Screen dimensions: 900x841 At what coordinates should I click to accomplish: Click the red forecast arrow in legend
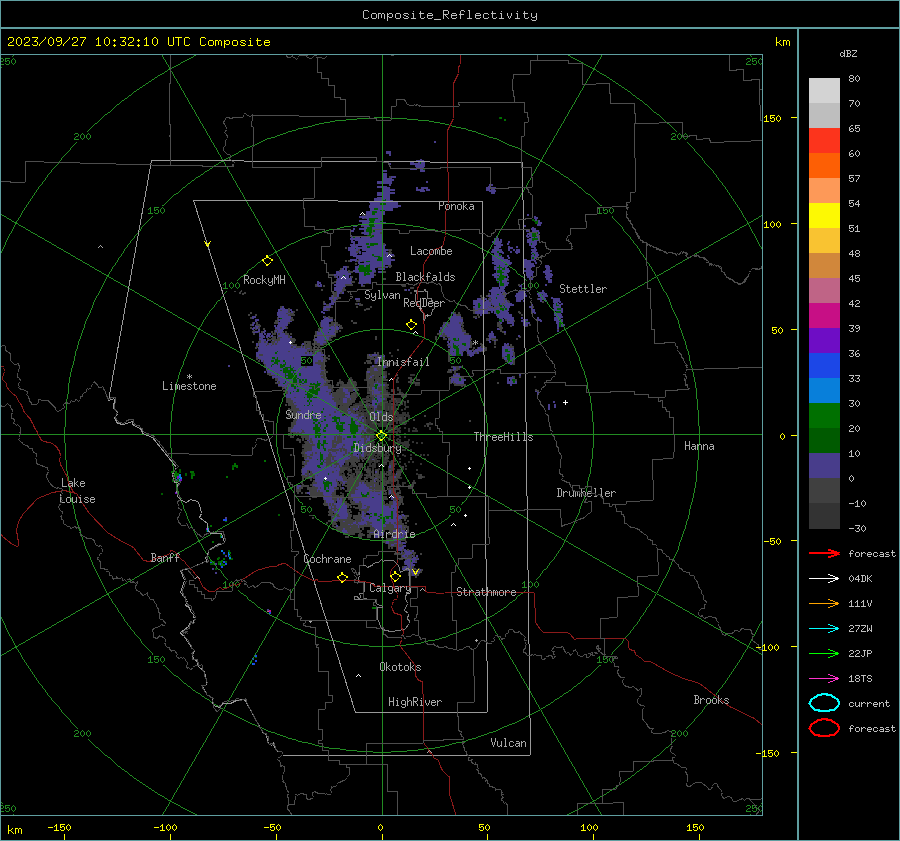tap(824, 553)
